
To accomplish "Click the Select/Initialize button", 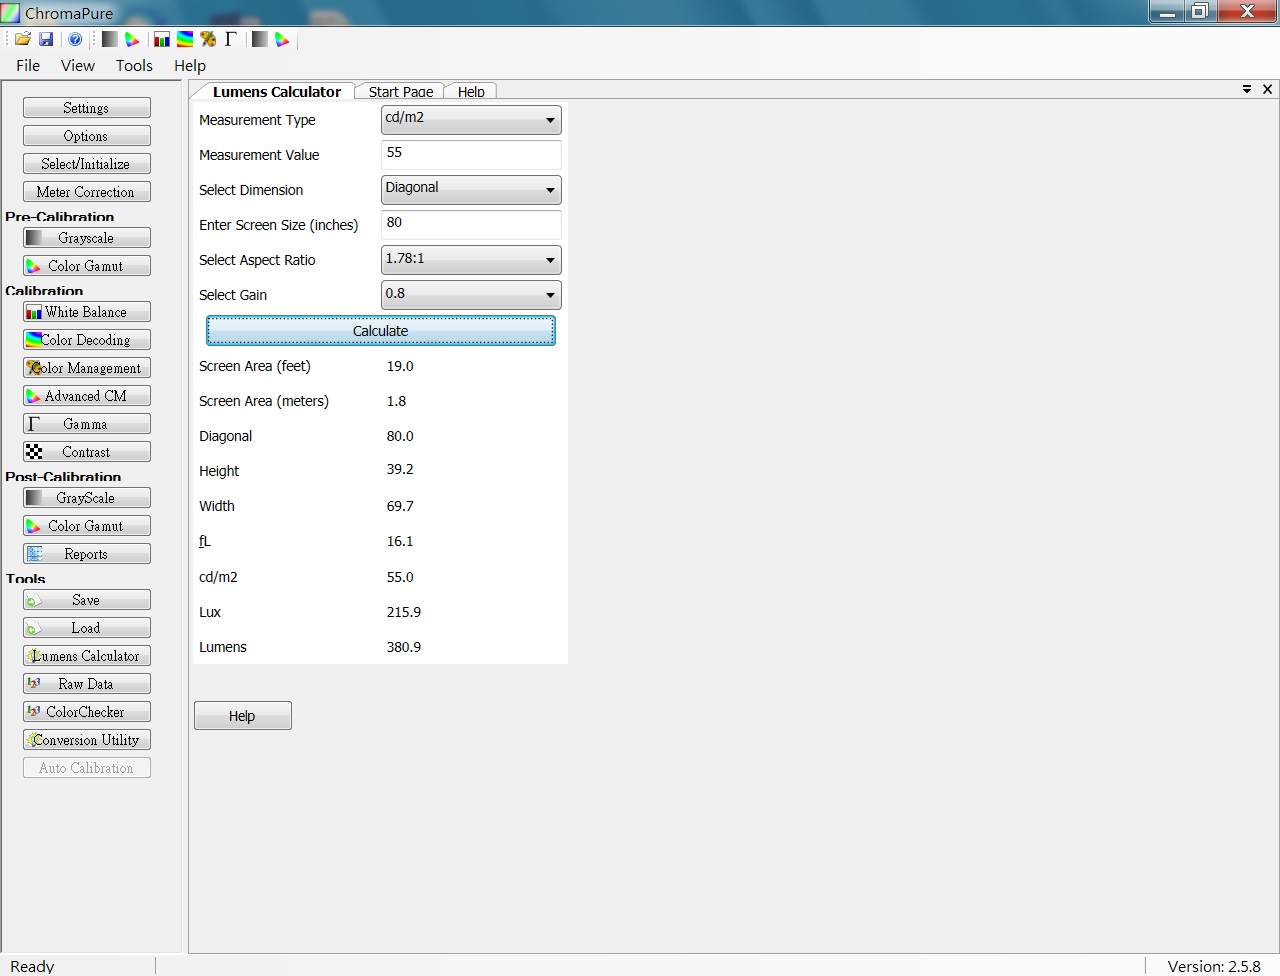I will click(x=87, y=164).
